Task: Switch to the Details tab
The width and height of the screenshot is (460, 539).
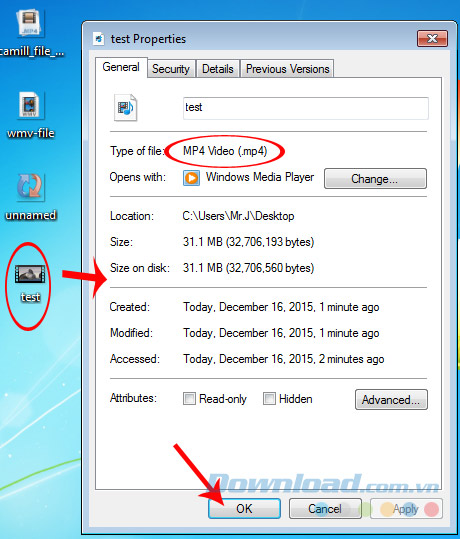Action: tap(218, 69)
